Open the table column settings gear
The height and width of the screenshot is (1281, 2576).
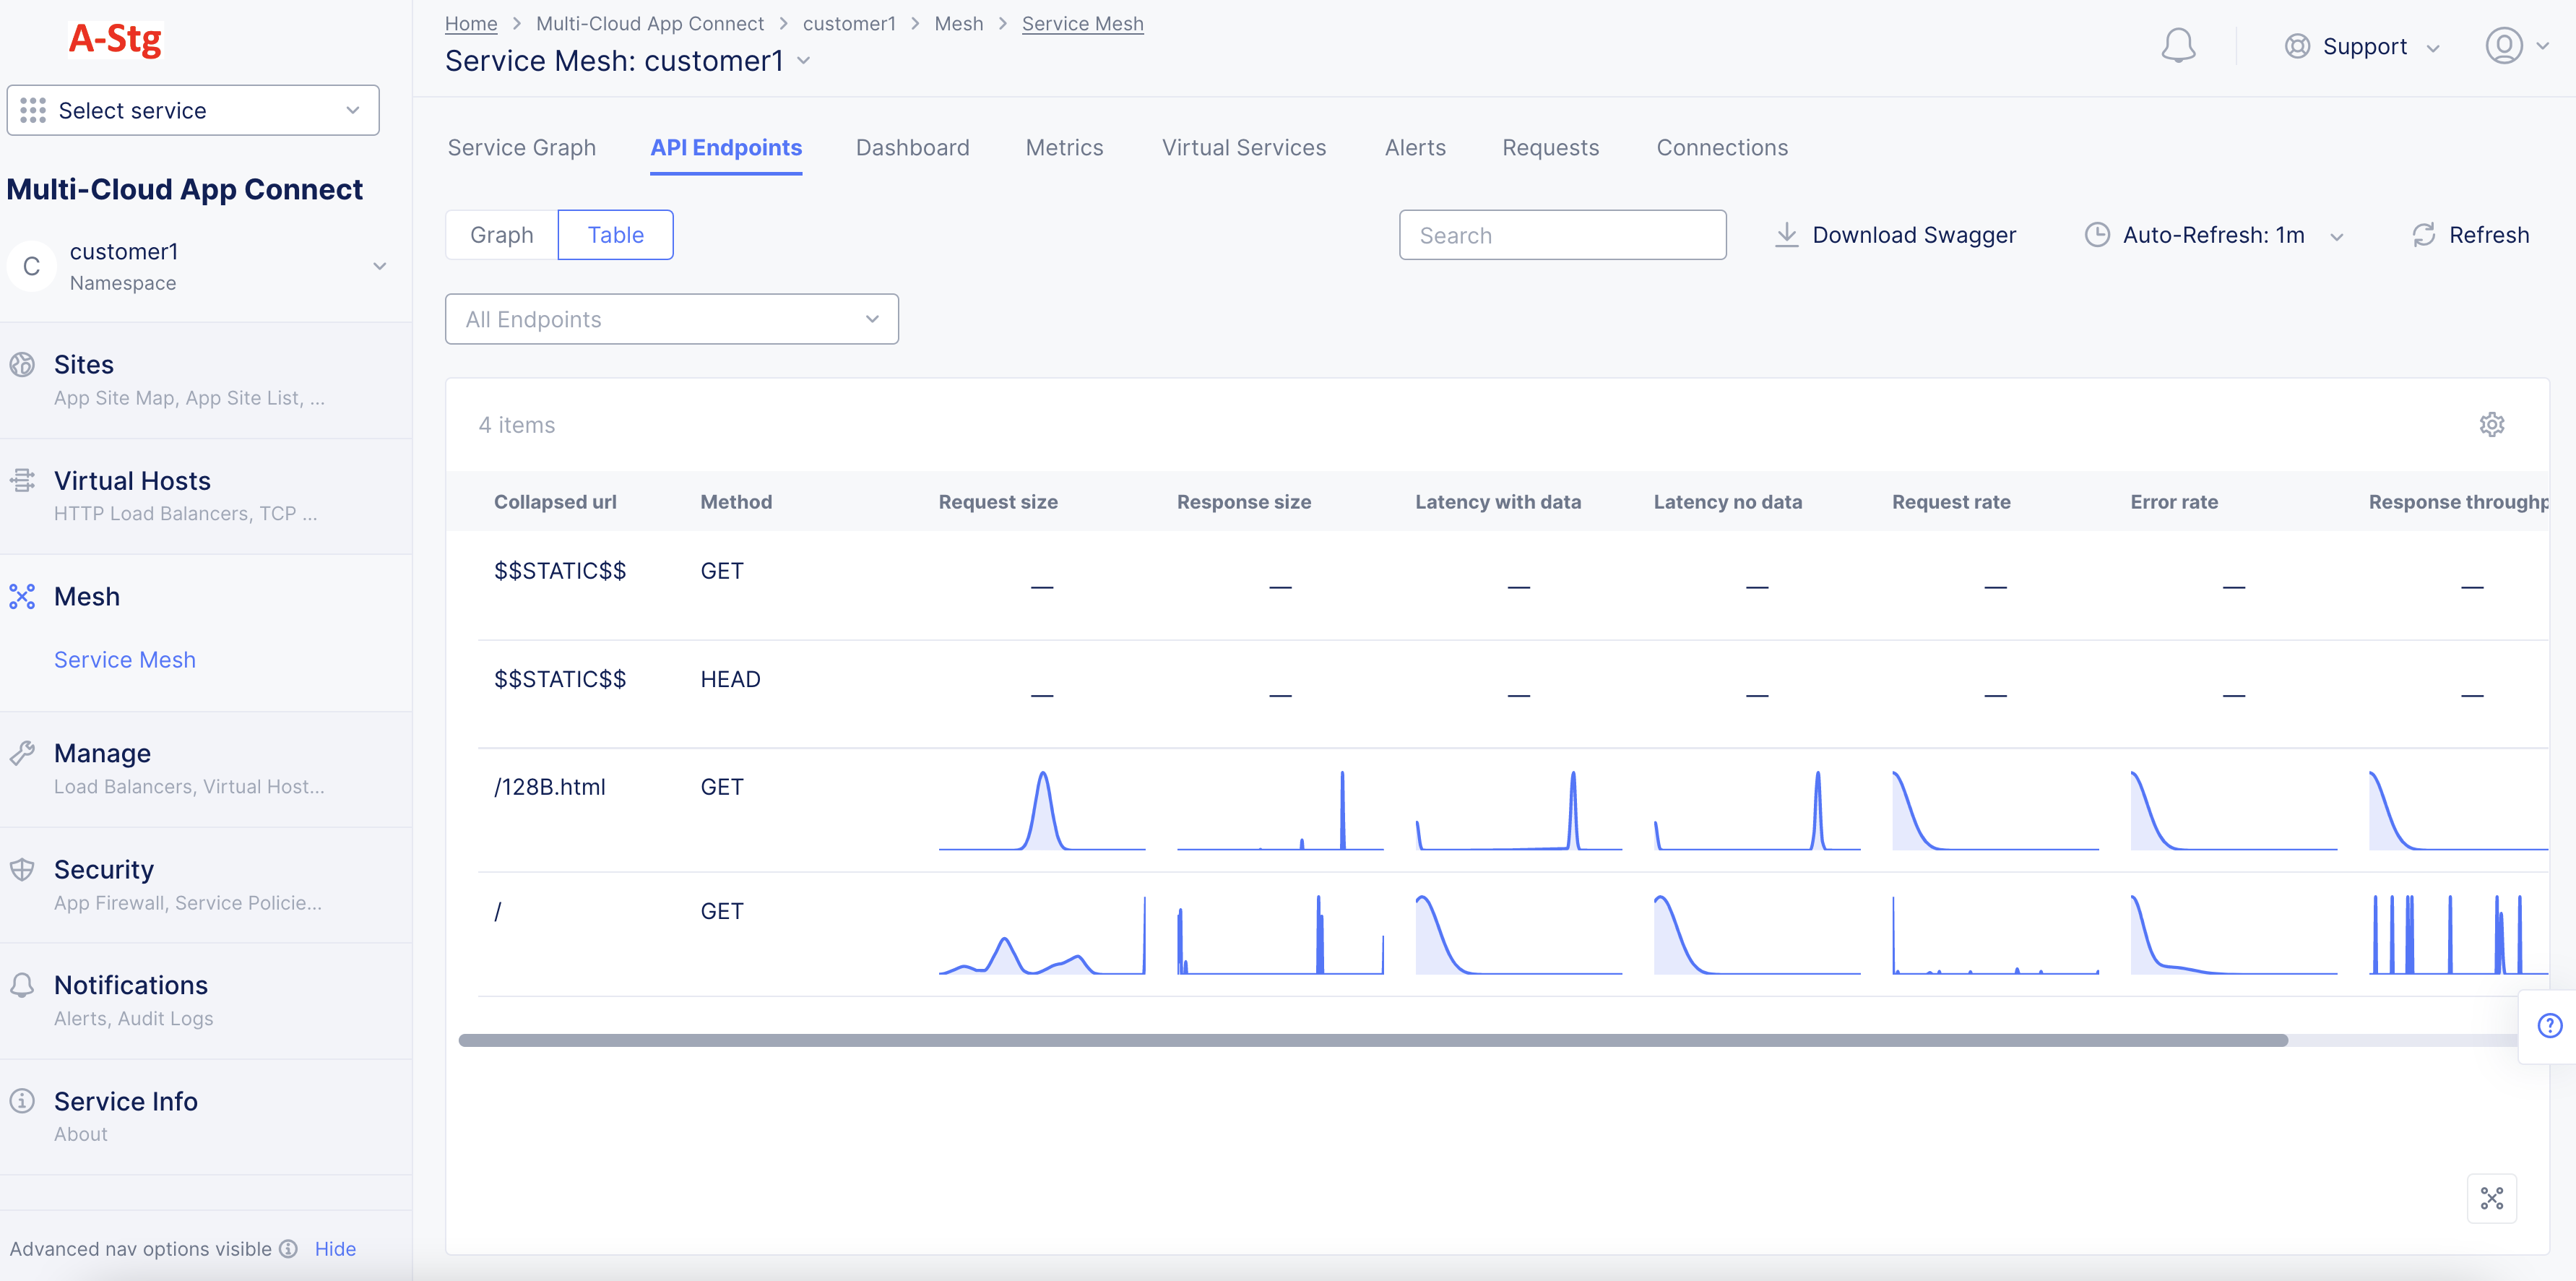2492,424
